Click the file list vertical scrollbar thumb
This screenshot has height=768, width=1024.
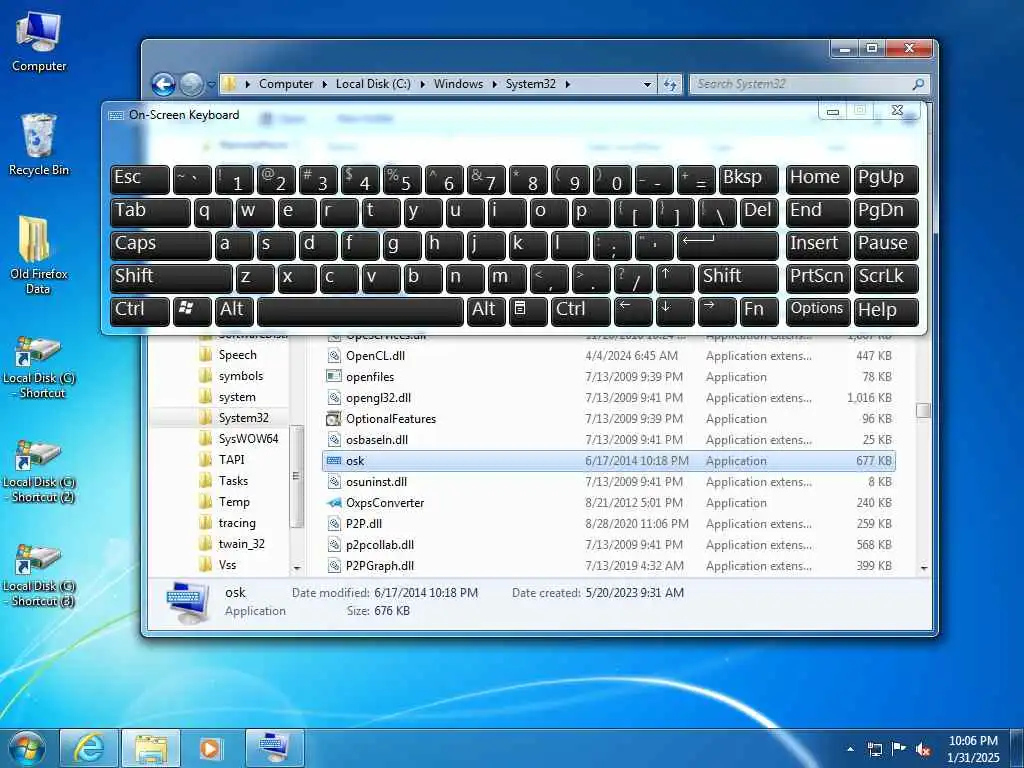923,410
